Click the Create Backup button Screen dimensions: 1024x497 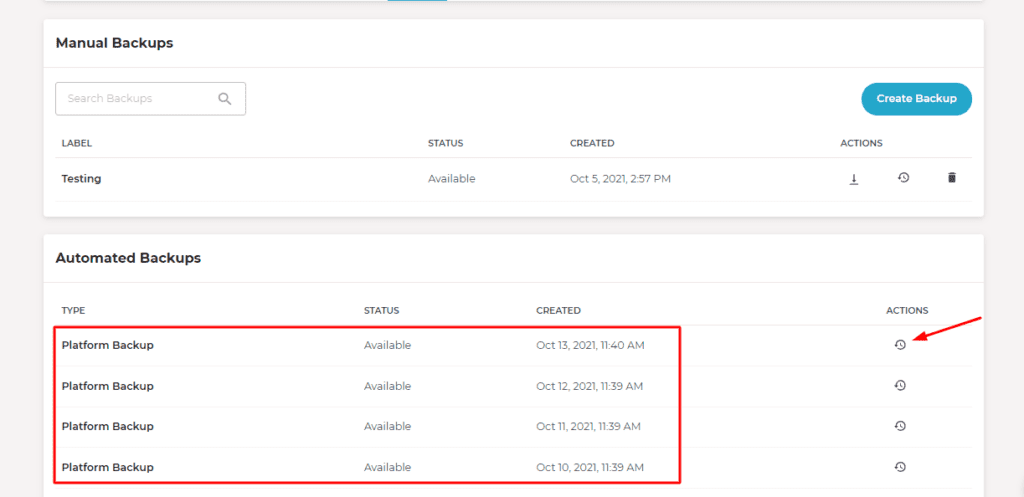[x=916, y=99]
